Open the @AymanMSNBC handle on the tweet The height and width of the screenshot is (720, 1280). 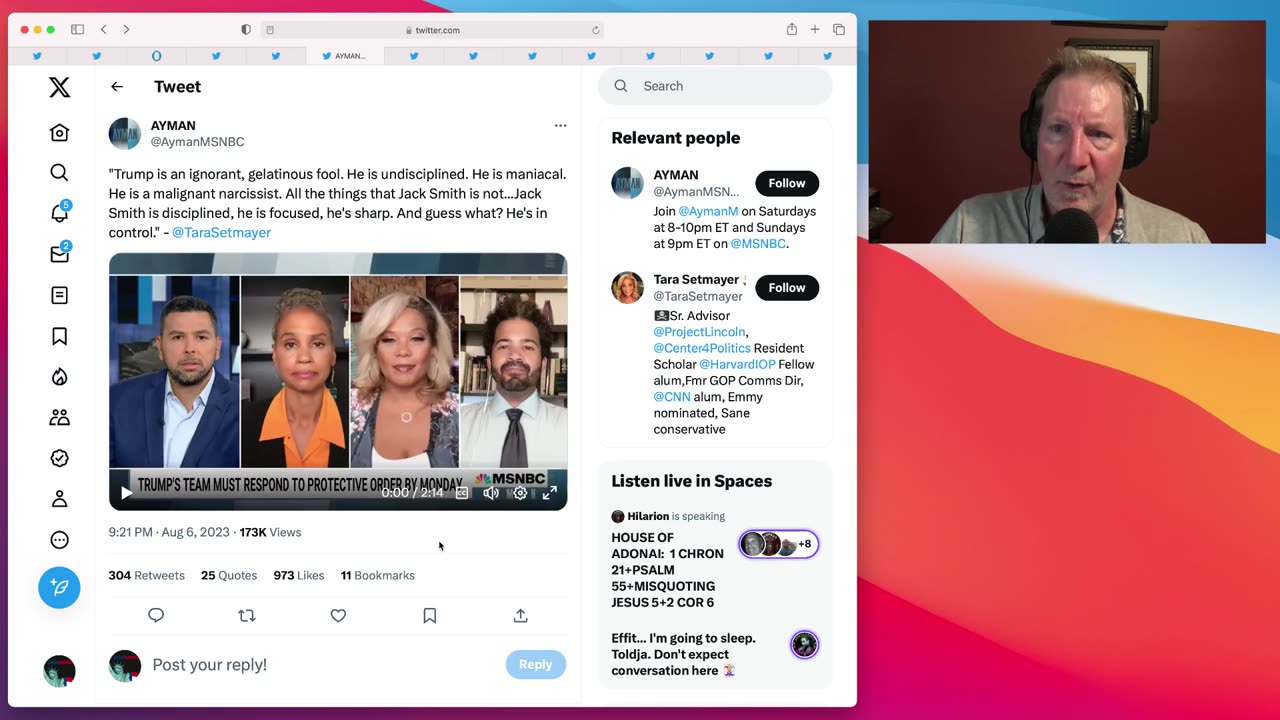198,142
